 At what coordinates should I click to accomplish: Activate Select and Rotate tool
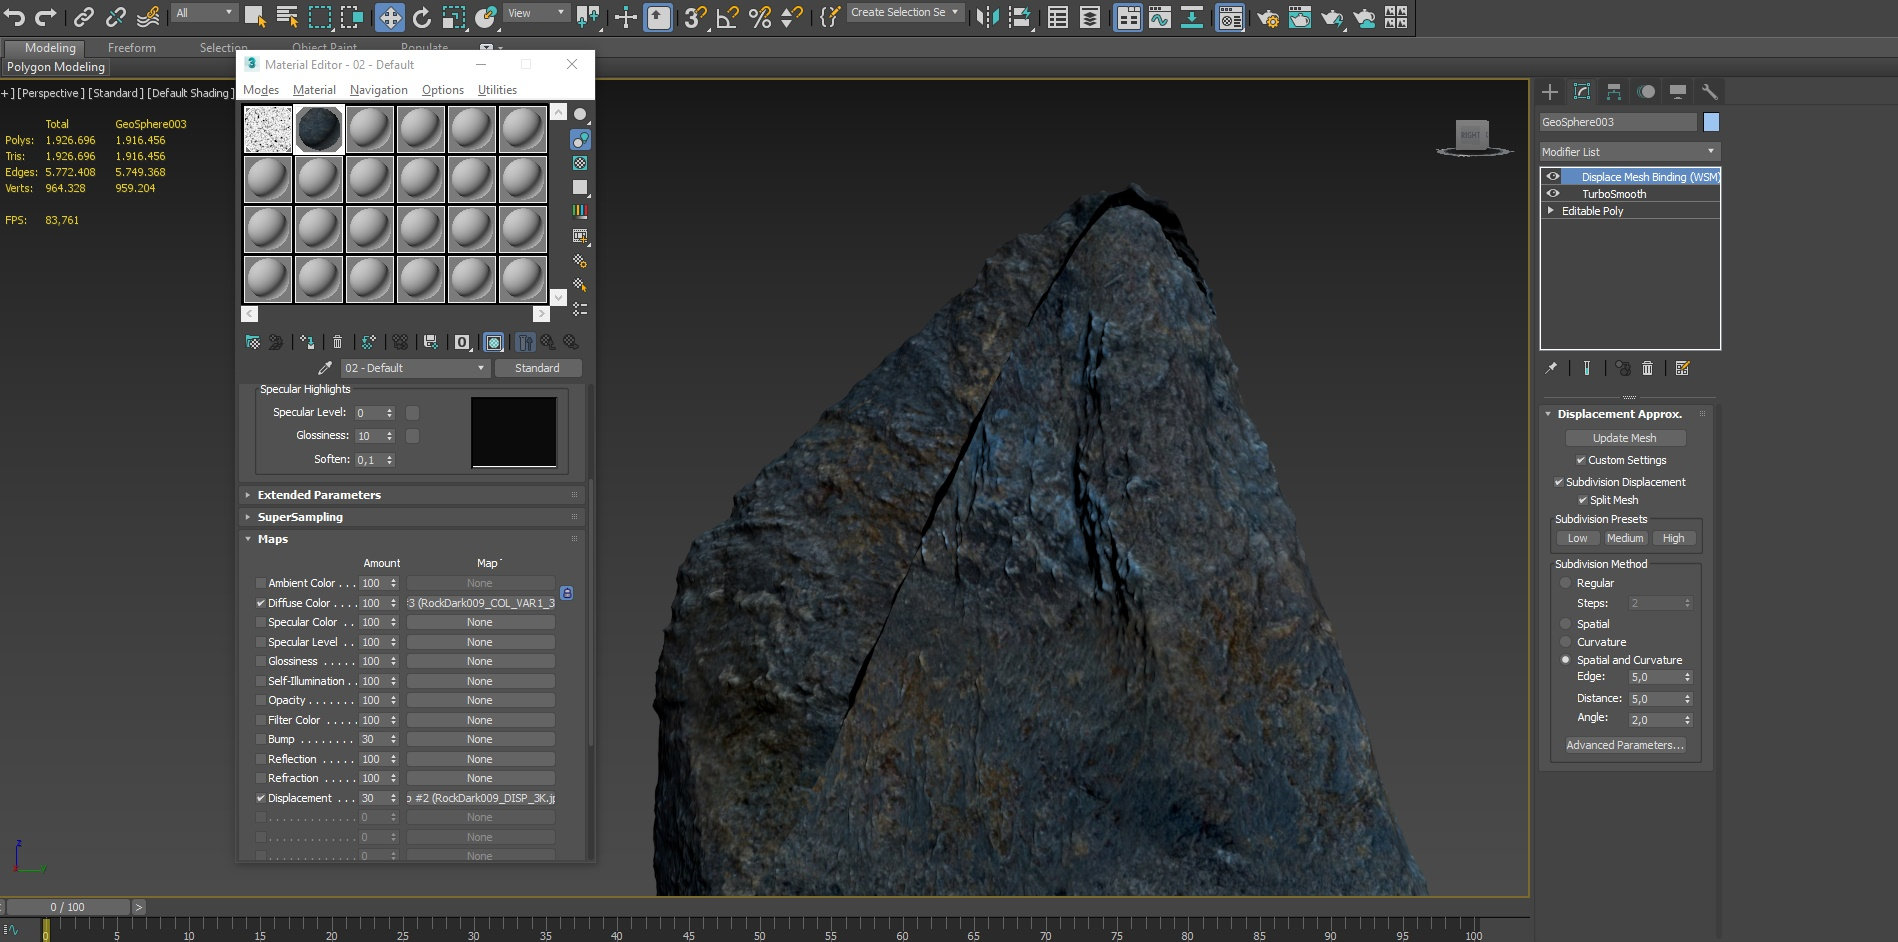click(422, 16)
